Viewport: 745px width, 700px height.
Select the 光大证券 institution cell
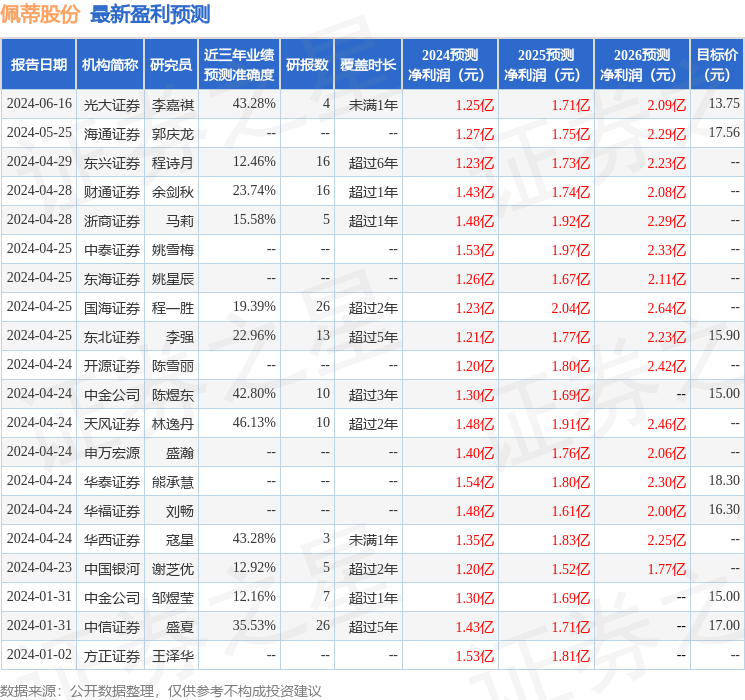click(112, 105)
